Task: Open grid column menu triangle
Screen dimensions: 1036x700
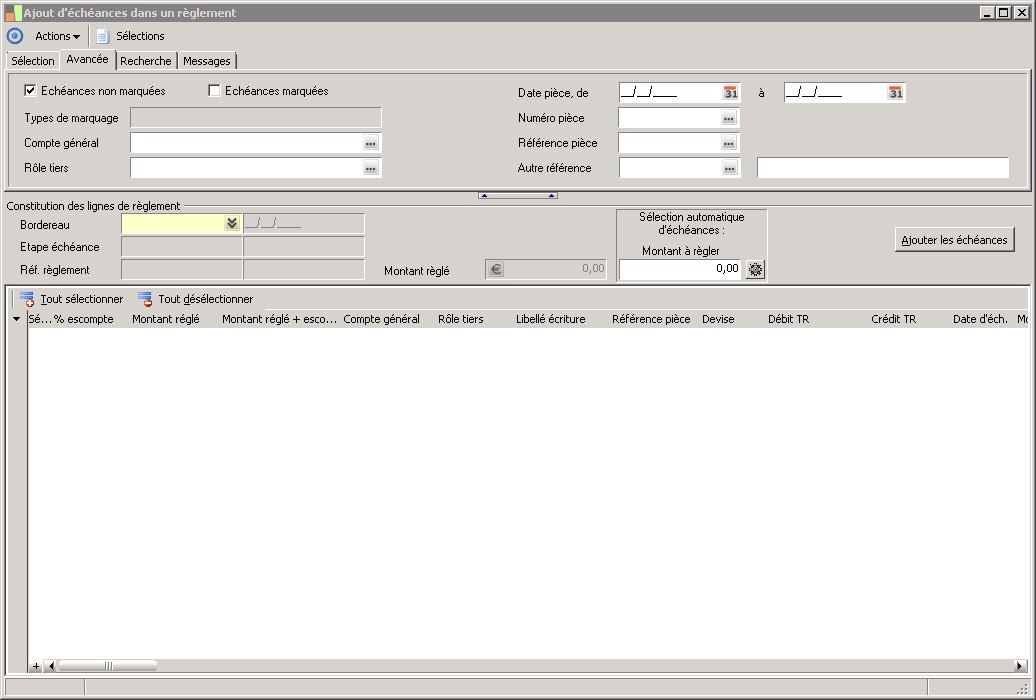Action: tap(17, 319)
